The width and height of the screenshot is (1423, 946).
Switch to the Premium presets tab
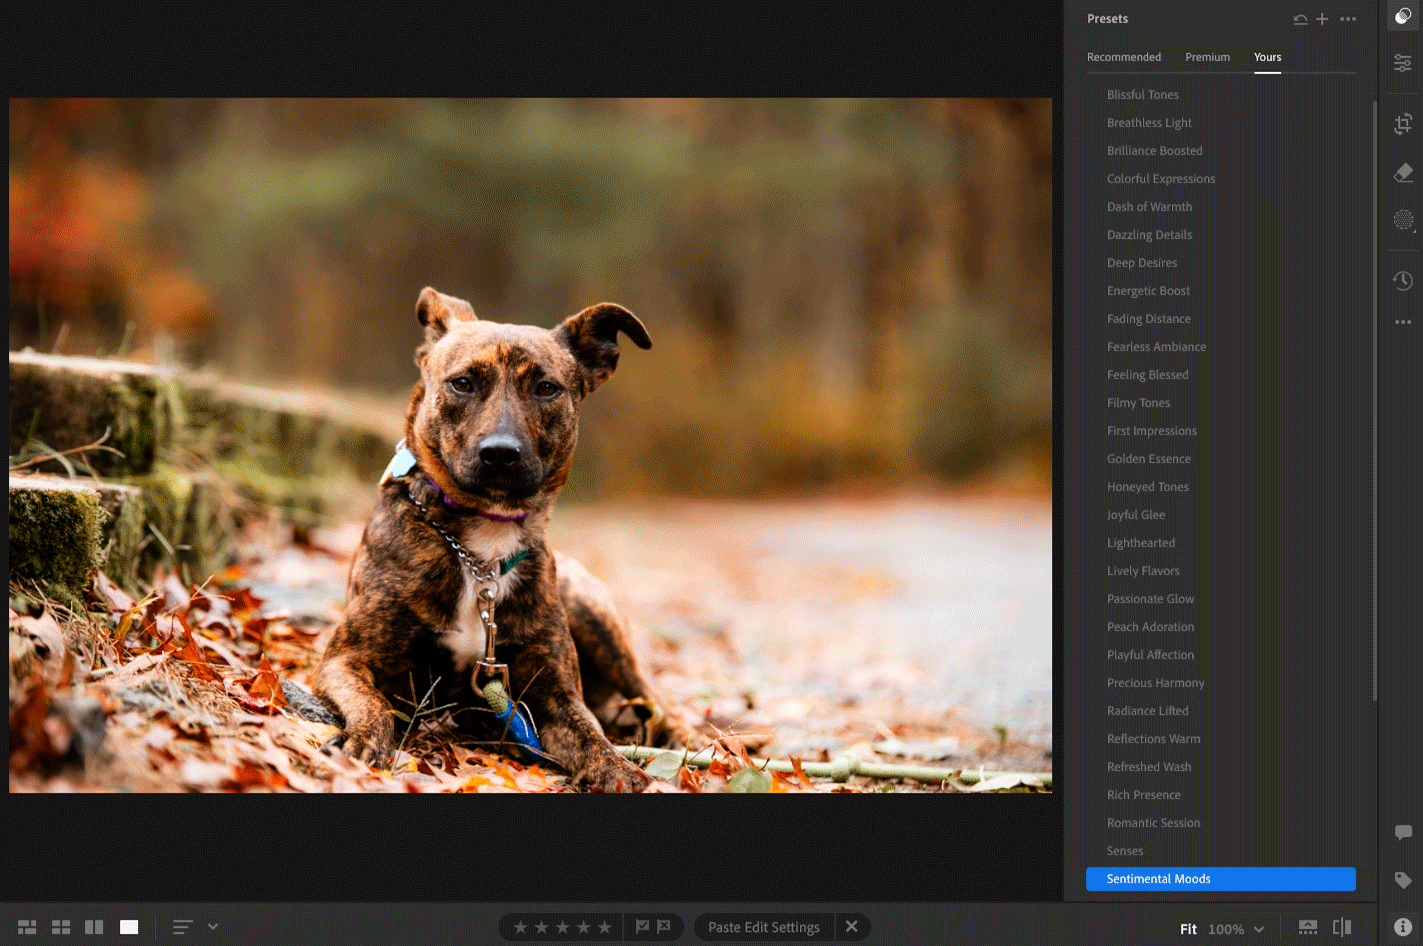(1207, 57)
